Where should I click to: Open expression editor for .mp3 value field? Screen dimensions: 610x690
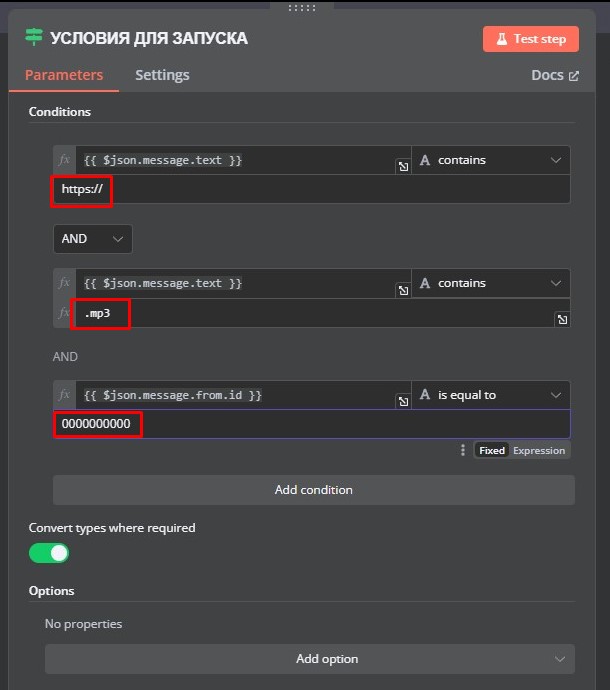(562, 319)
